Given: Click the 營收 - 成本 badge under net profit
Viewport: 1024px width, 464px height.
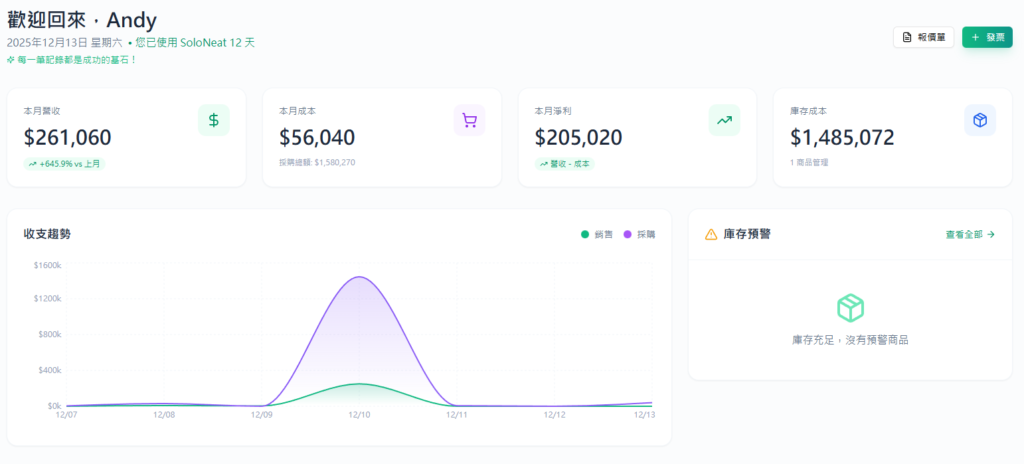Looking at the screenshot, I should [565, 163].
